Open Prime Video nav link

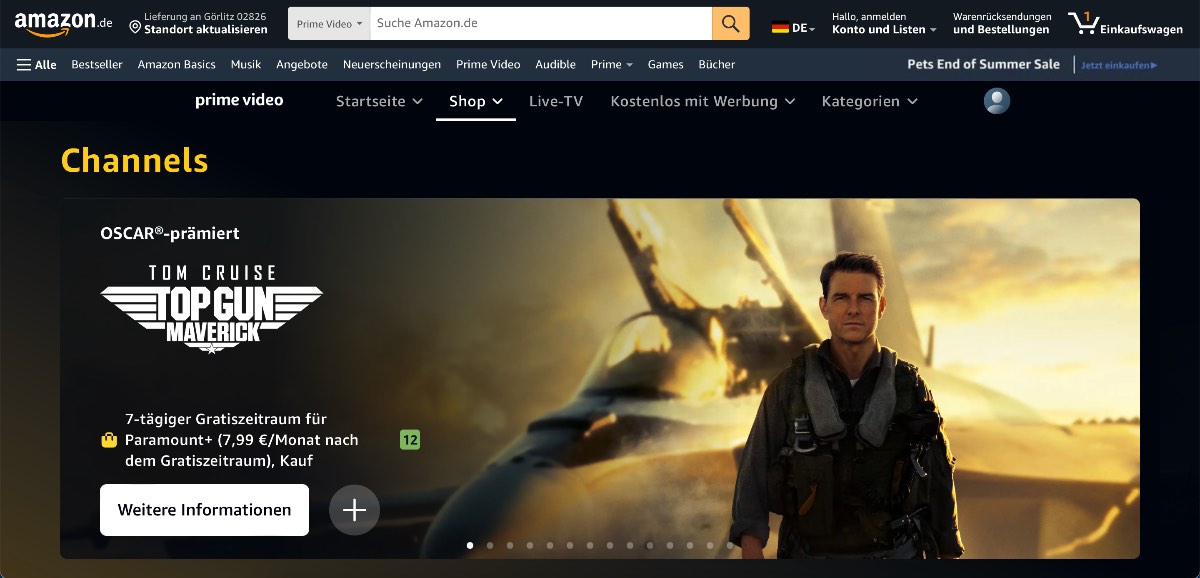coord(488,64)
